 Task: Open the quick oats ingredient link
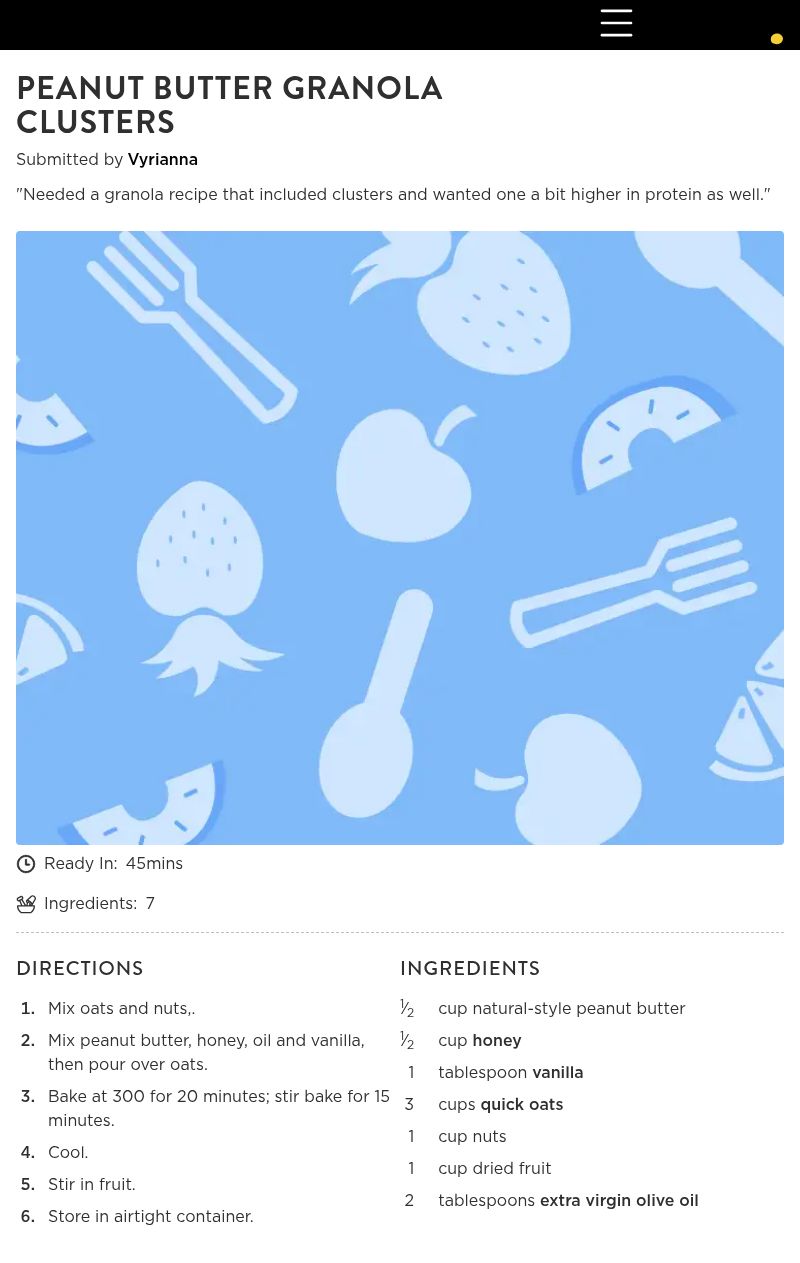pyautogui.click(x=522, y=1105)
